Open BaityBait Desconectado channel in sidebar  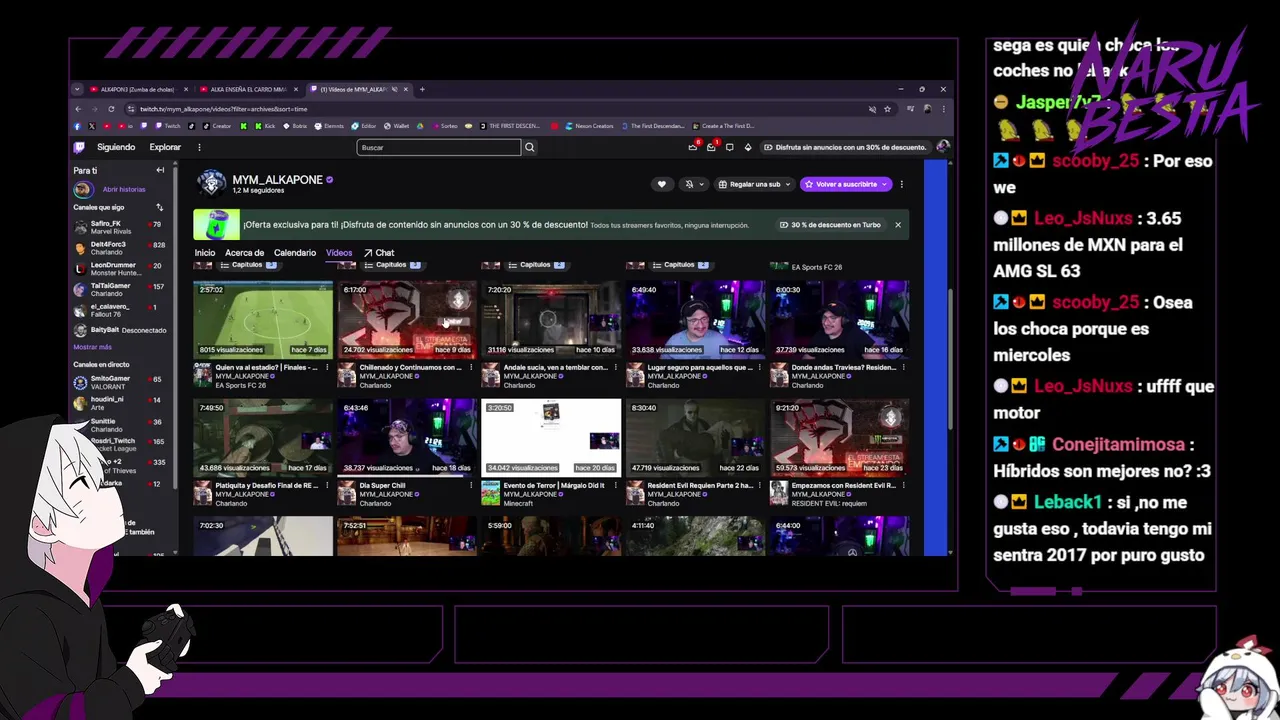[119, 330]
